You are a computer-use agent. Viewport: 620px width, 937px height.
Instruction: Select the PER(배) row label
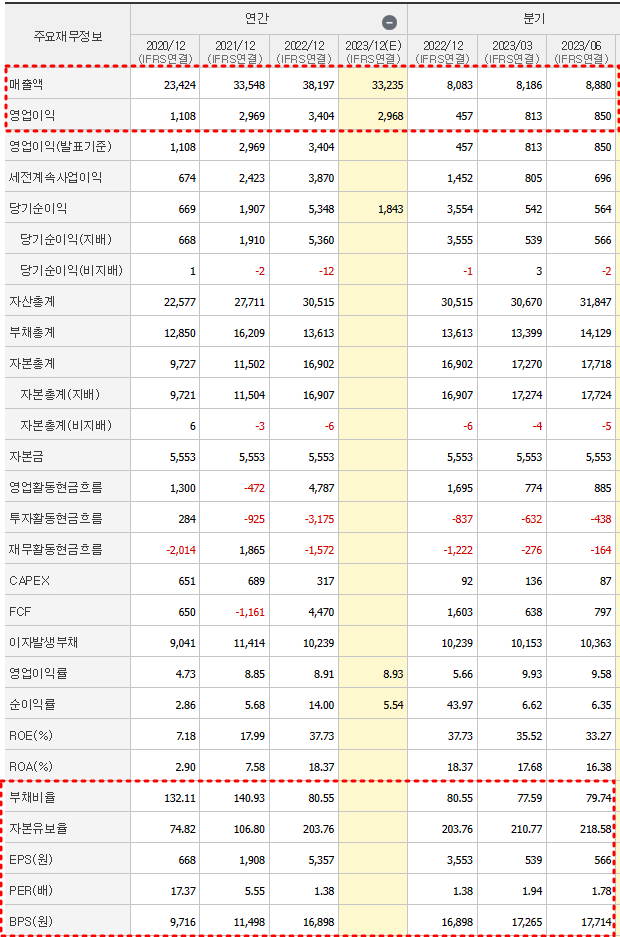coord(30,891)
